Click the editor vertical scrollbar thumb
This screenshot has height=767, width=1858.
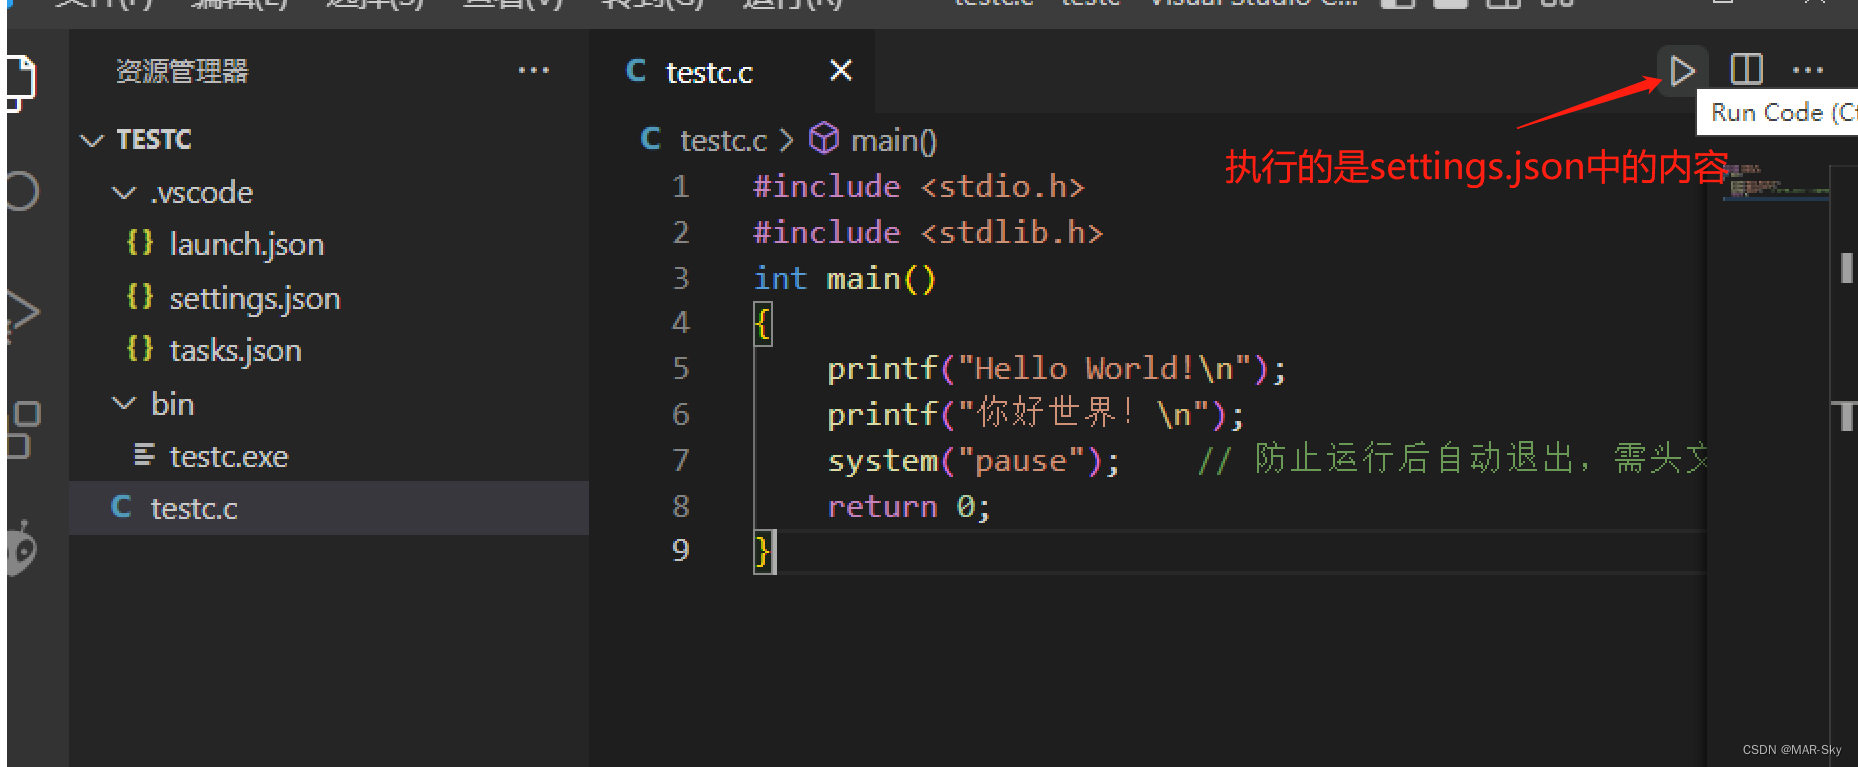pyautogui.click(x=1846, y=268)
